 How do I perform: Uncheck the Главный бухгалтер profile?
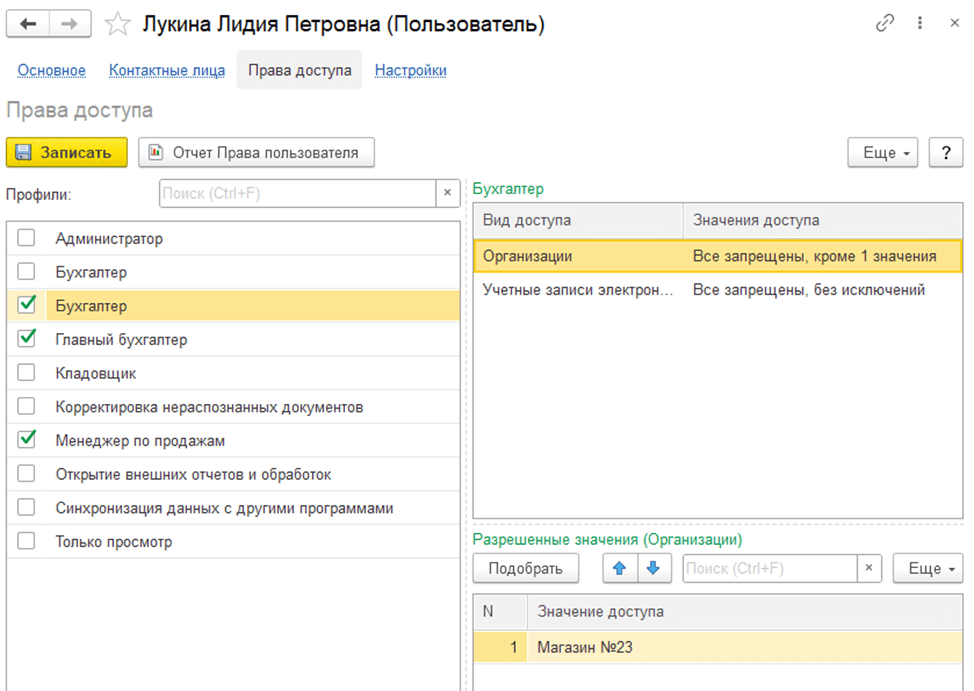pos(27,339)
